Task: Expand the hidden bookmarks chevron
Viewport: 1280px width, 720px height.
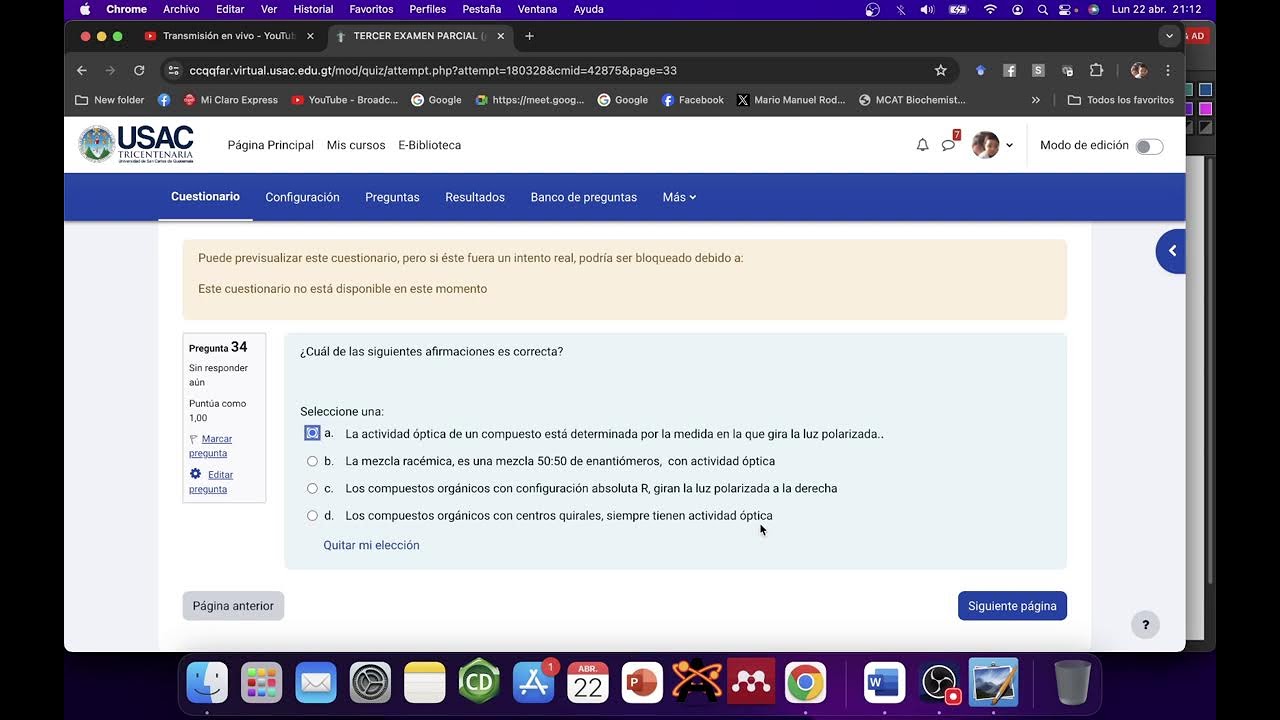Action: (1035, 100)
